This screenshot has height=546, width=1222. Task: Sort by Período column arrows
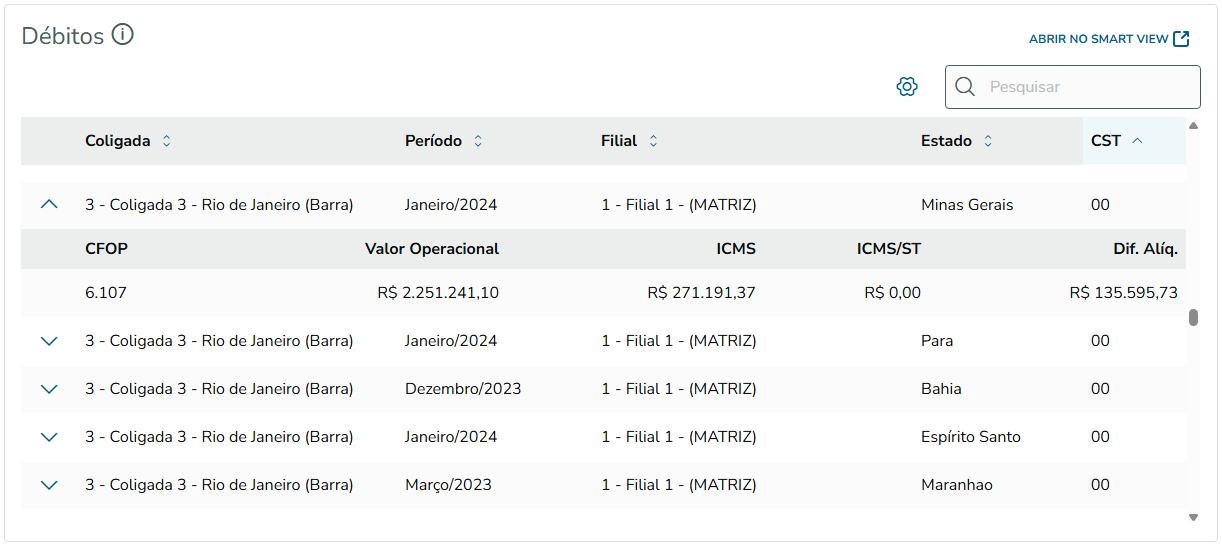coord(478,141)
